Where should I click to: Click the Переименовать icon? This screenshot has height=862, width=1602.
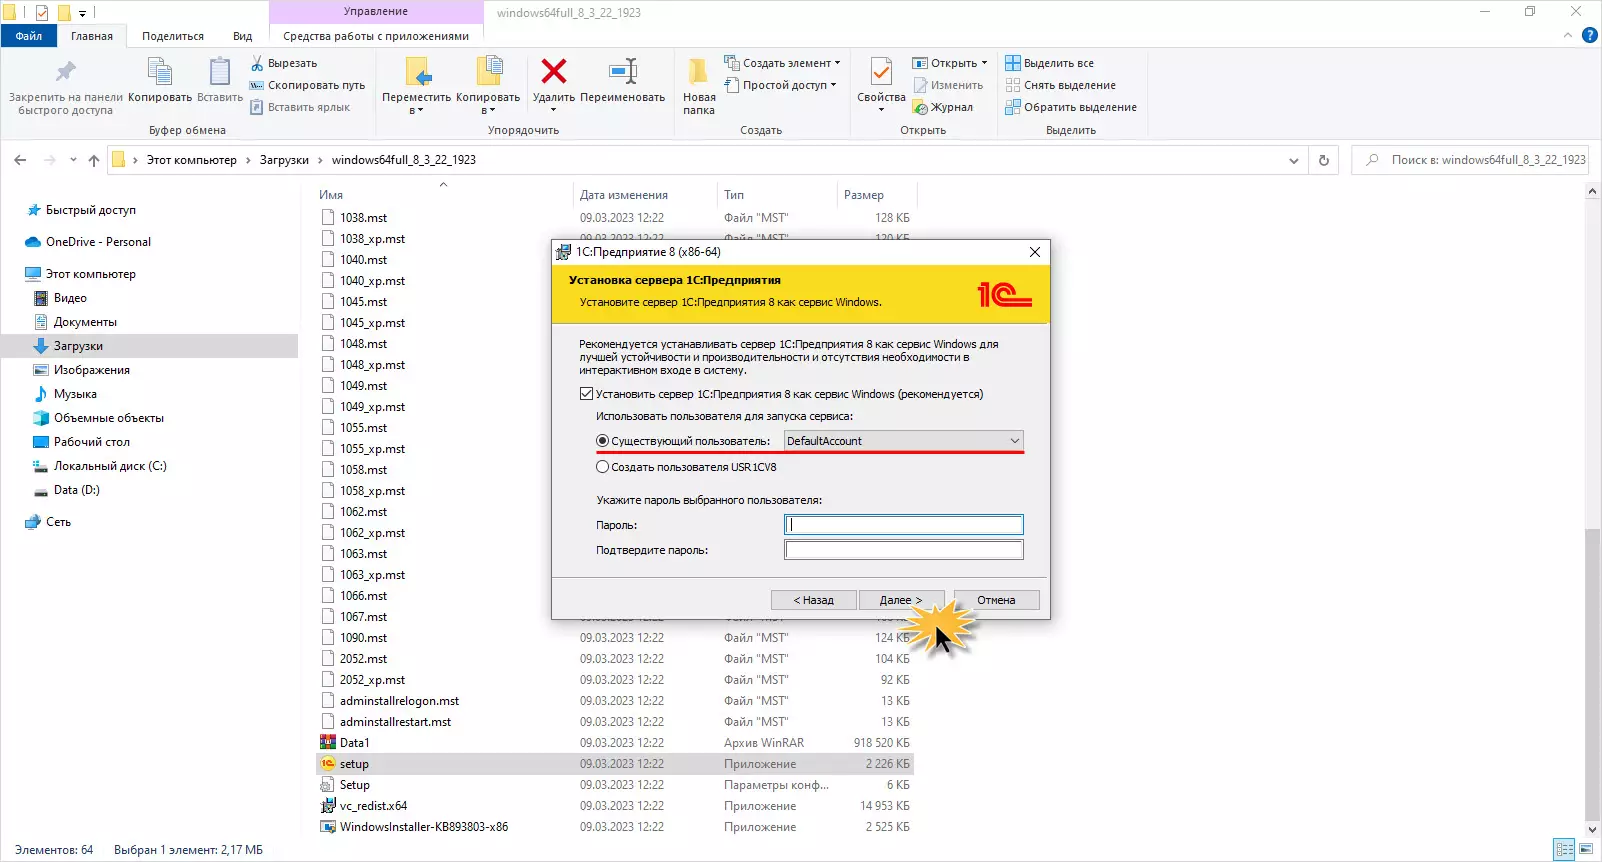pos(623,71)
